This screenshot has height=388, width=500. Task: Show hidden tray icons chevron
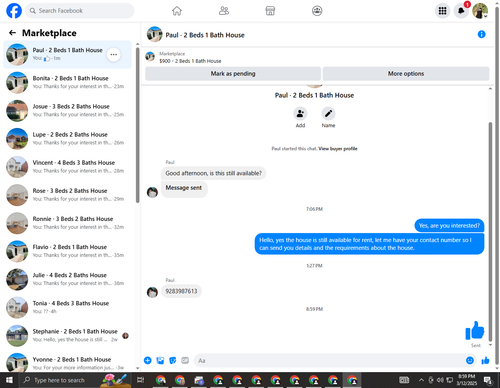pyautogui.click(x=421, y=380)
